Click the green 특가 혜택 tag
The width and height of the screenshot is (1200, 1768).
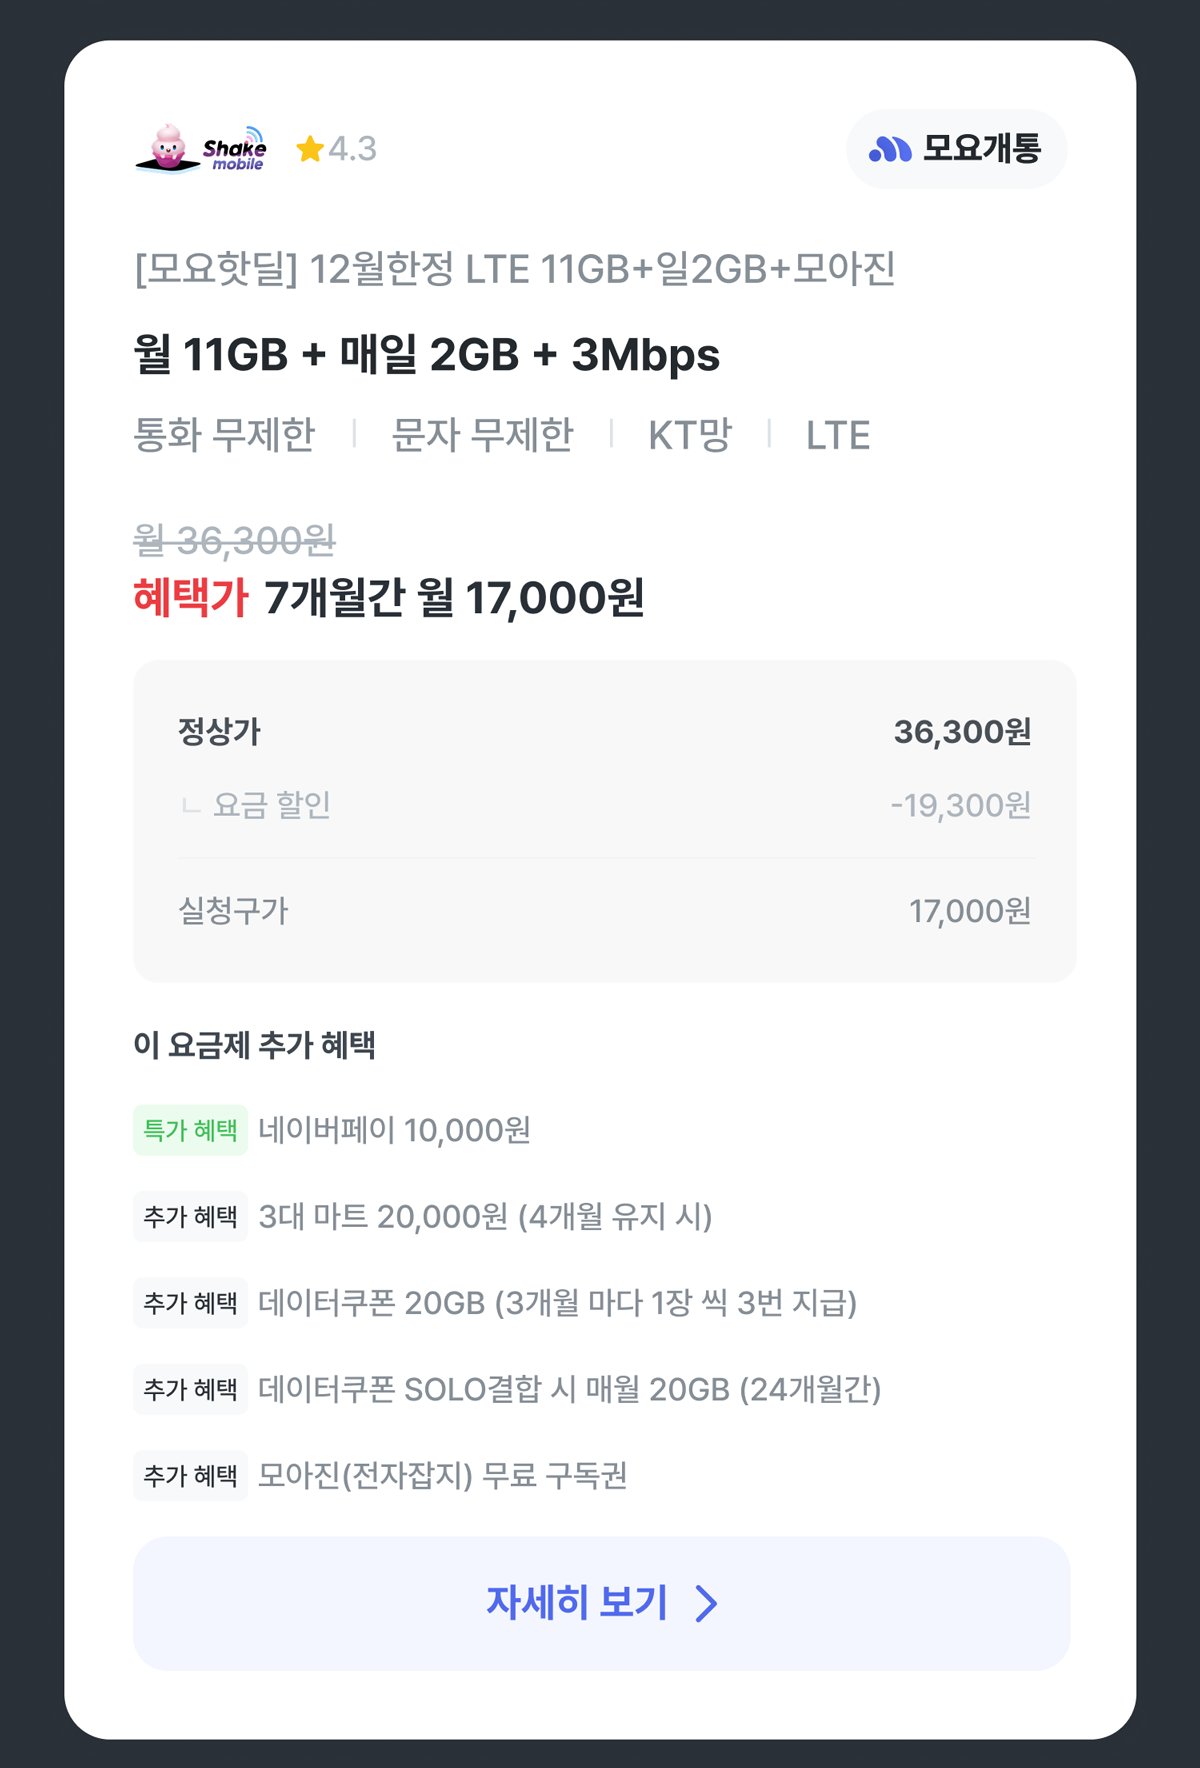pos(190,1130)
